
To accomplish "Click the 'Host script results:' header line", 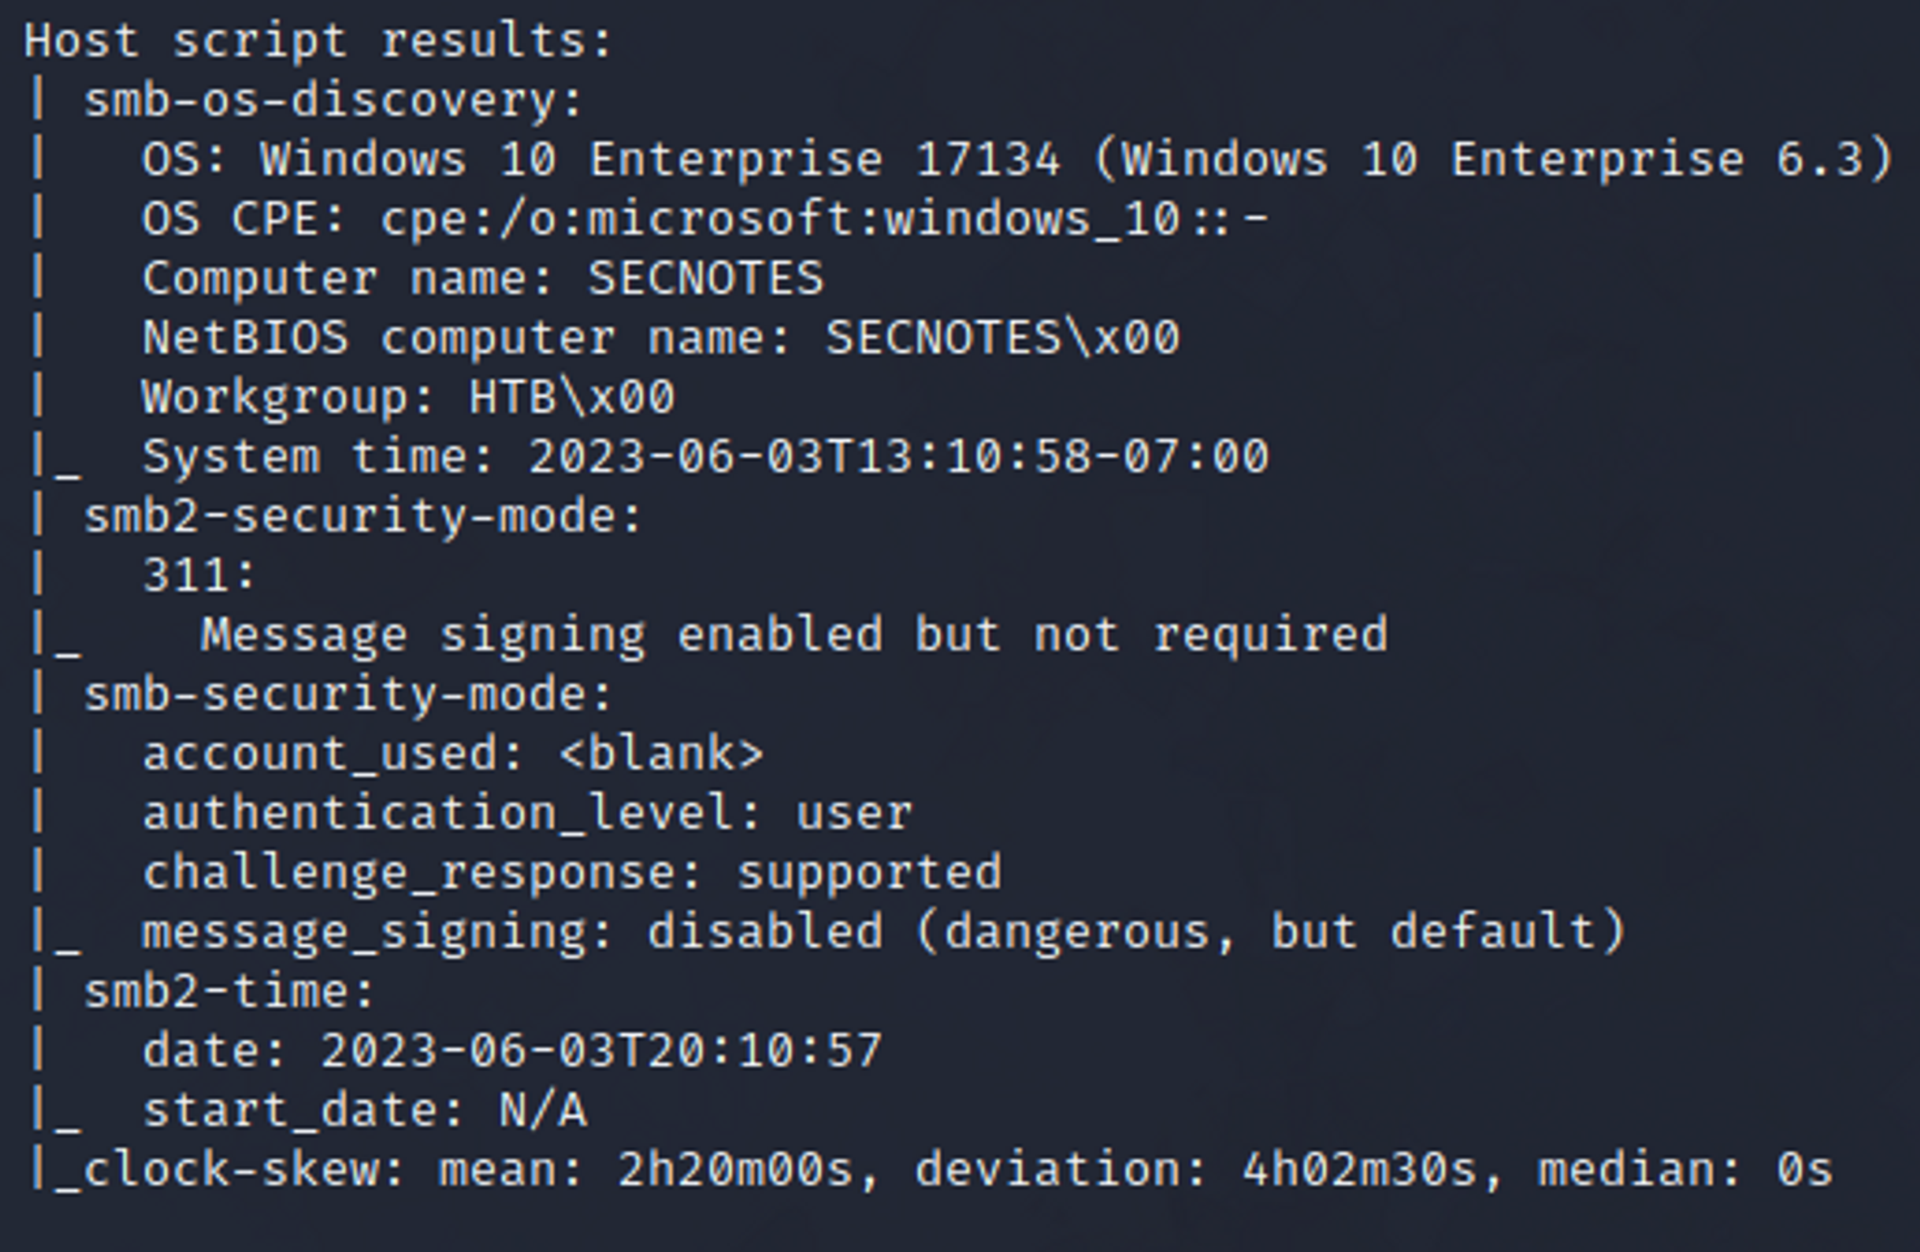I will point(318,42).
